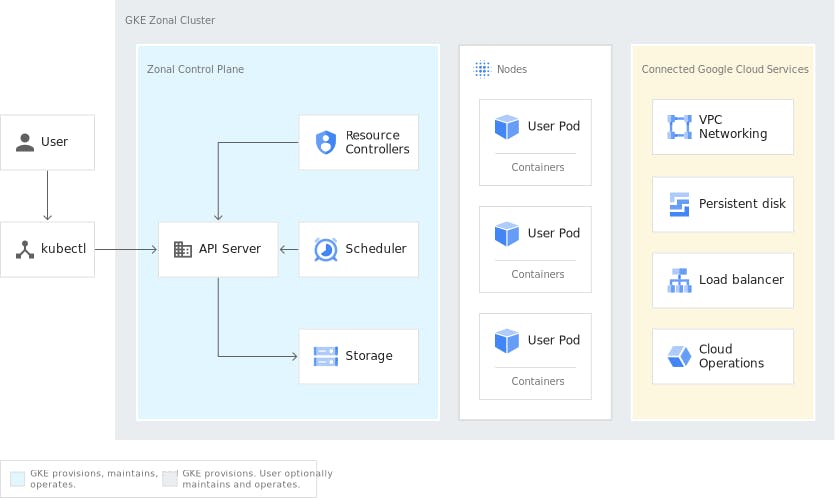The height and width of the screenshot is (499, 835).
Task: Click the VPC Networking icon
Action: [x=680, y=127]
